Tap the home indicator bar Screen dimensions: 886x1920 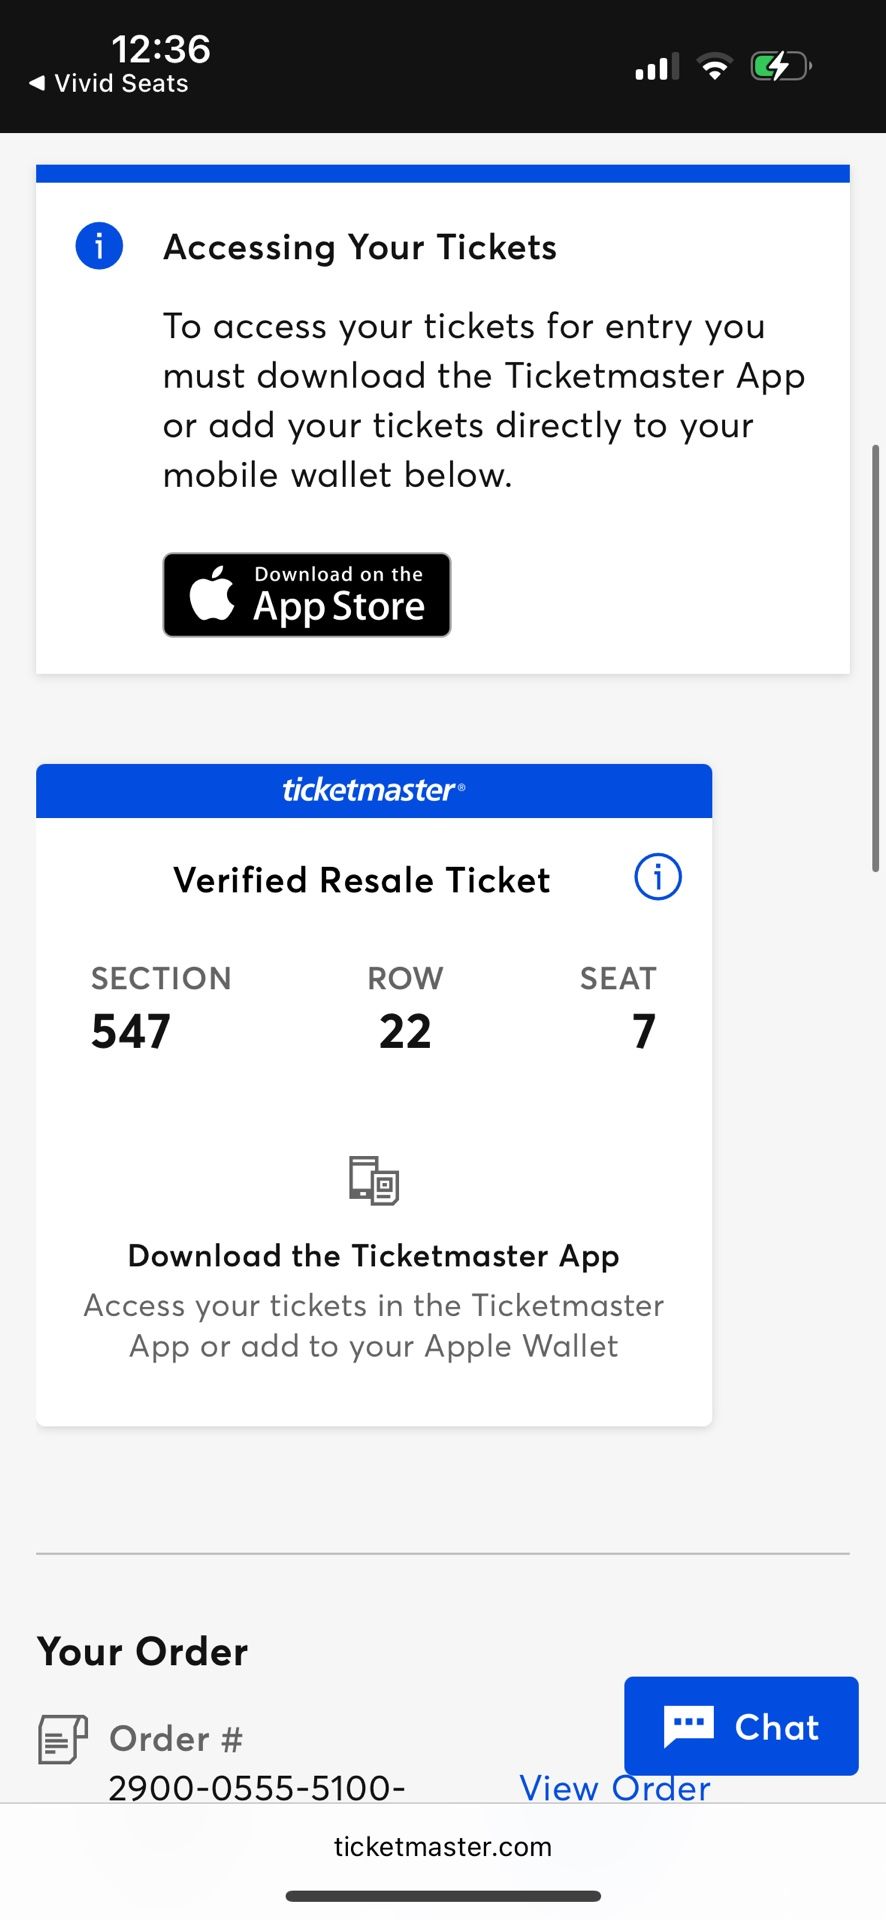(x=443, y=1896)
